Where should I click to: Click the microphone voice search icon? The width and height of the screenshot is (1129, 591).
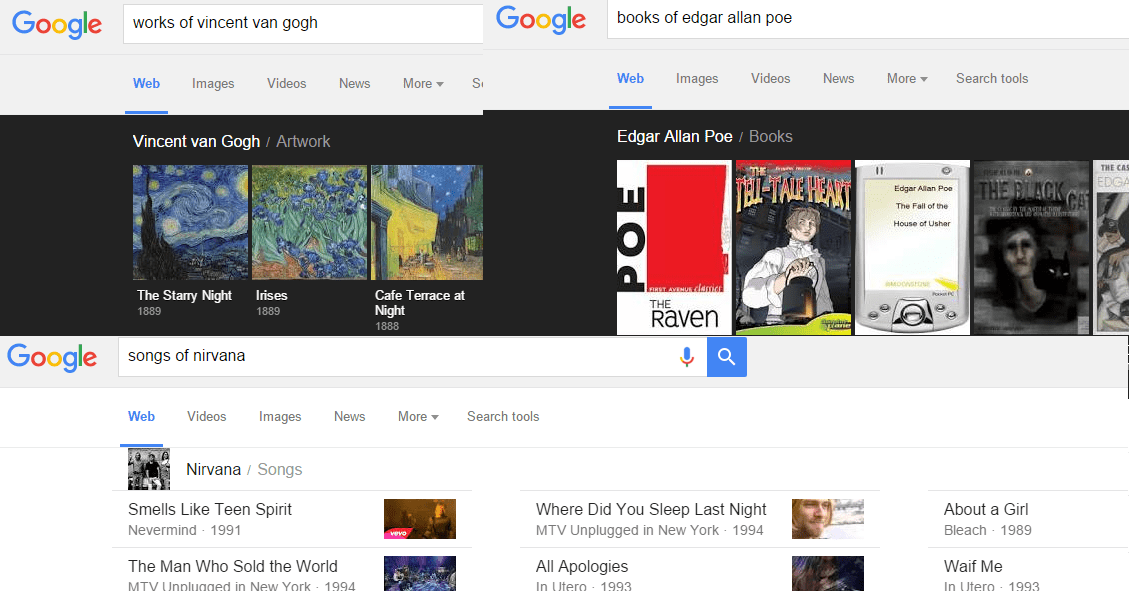click(x=687, y=357)
